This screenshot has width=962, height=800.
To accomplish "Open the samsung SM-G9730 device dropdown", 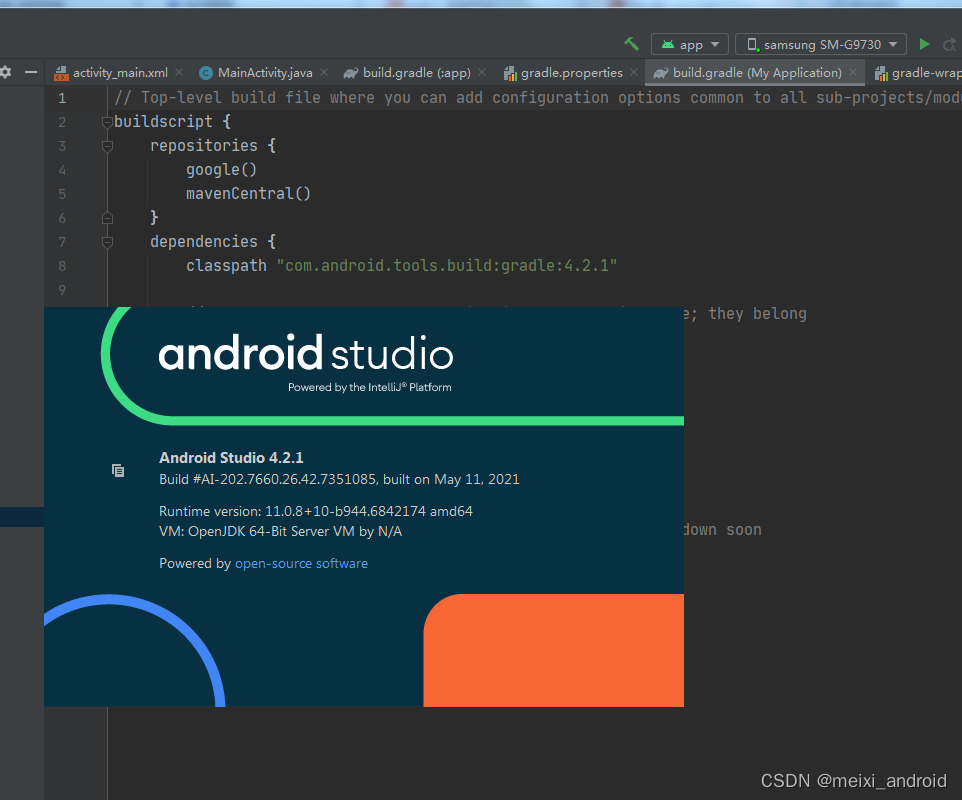I will 891,44.
